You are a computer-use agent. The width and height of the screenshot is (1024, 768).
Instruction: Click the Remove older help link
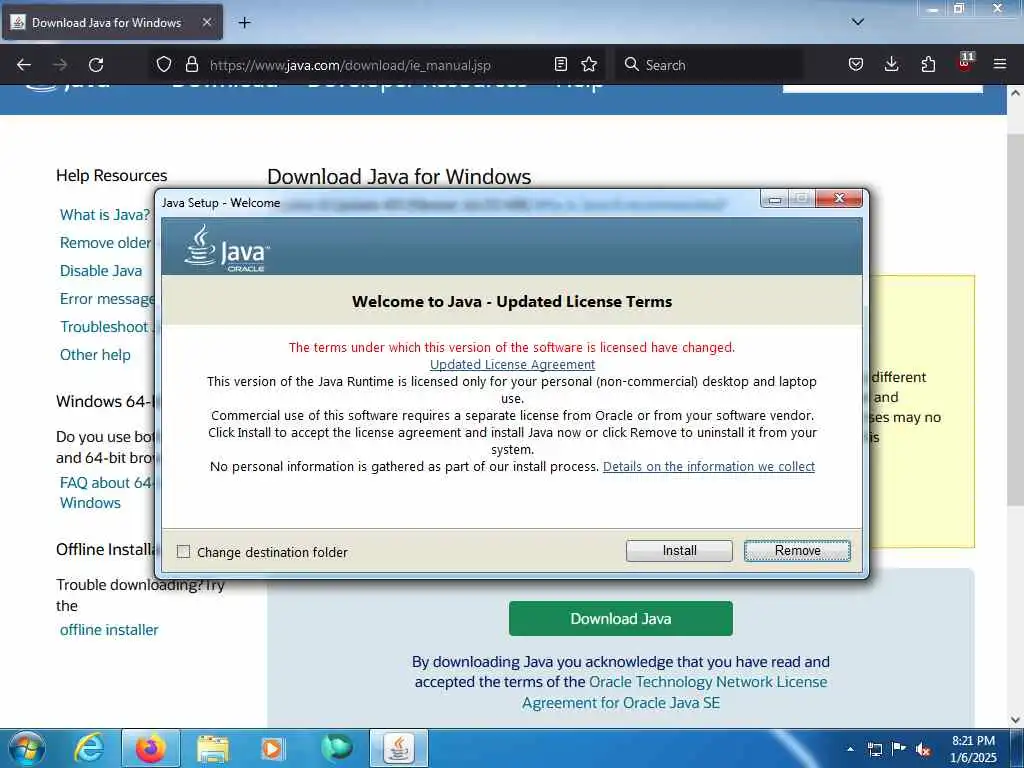point(106,243)
